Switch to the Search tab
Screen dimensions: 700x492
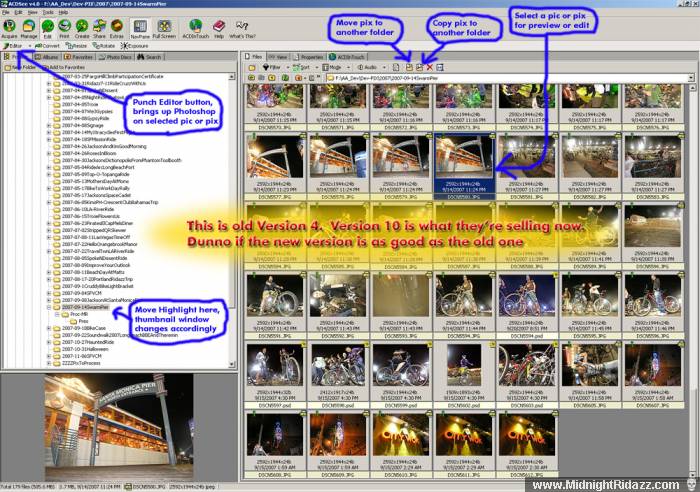[x=149, y=57]
